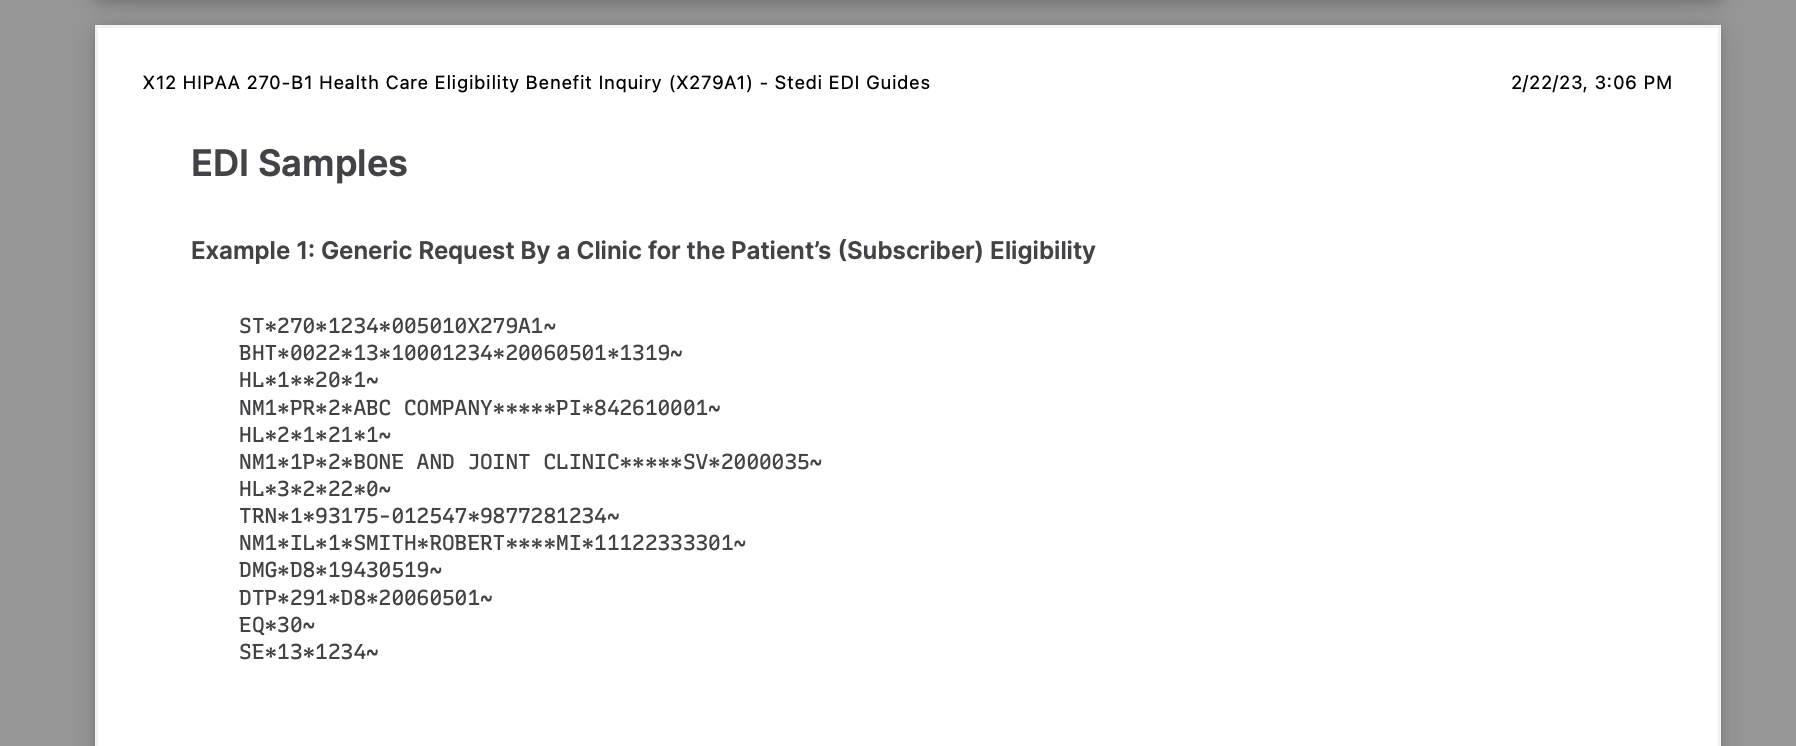Click the word Subscriber in subheading
The width and height of the screenshot is (1796, 746).
point(910,250)
